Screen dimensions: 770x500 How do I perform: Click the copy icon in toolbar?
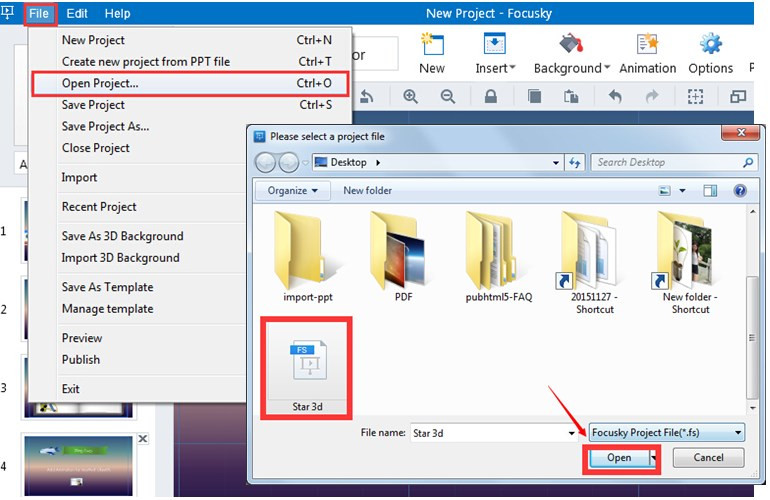tap(534, 96)
